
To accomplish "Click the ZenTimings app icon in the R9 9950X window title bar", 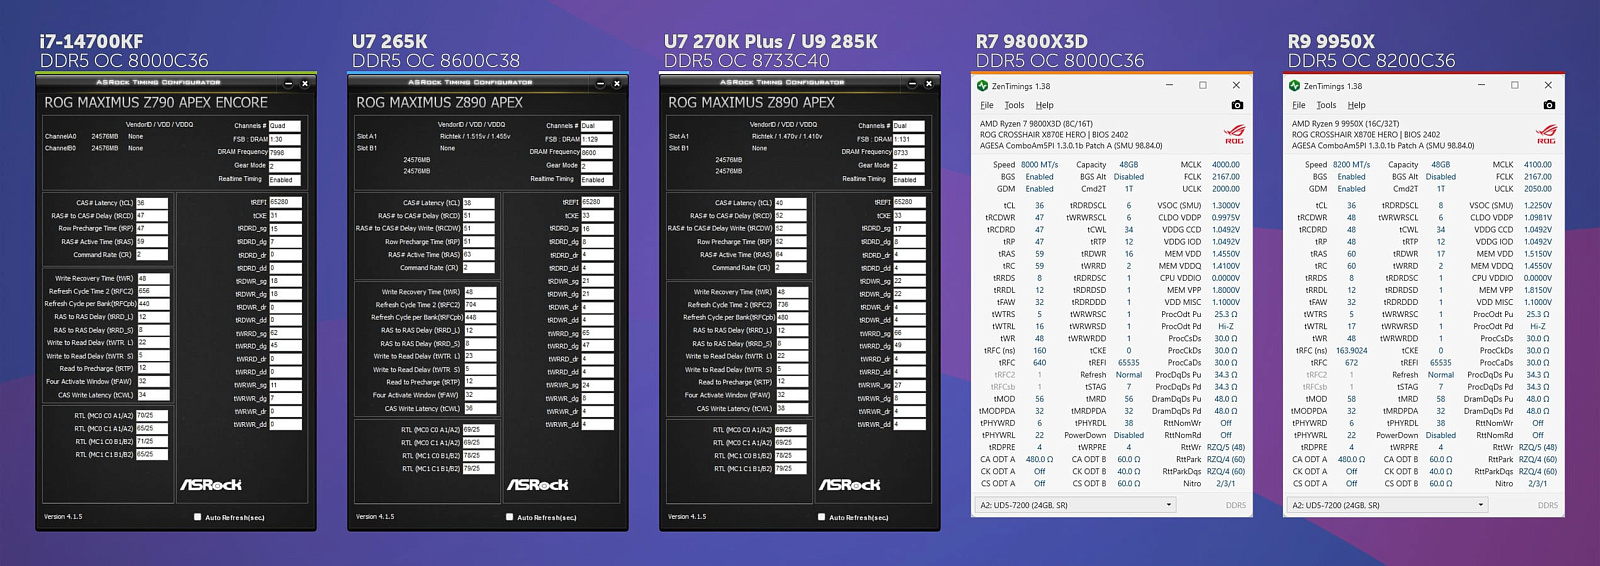I will (1295, 86).
